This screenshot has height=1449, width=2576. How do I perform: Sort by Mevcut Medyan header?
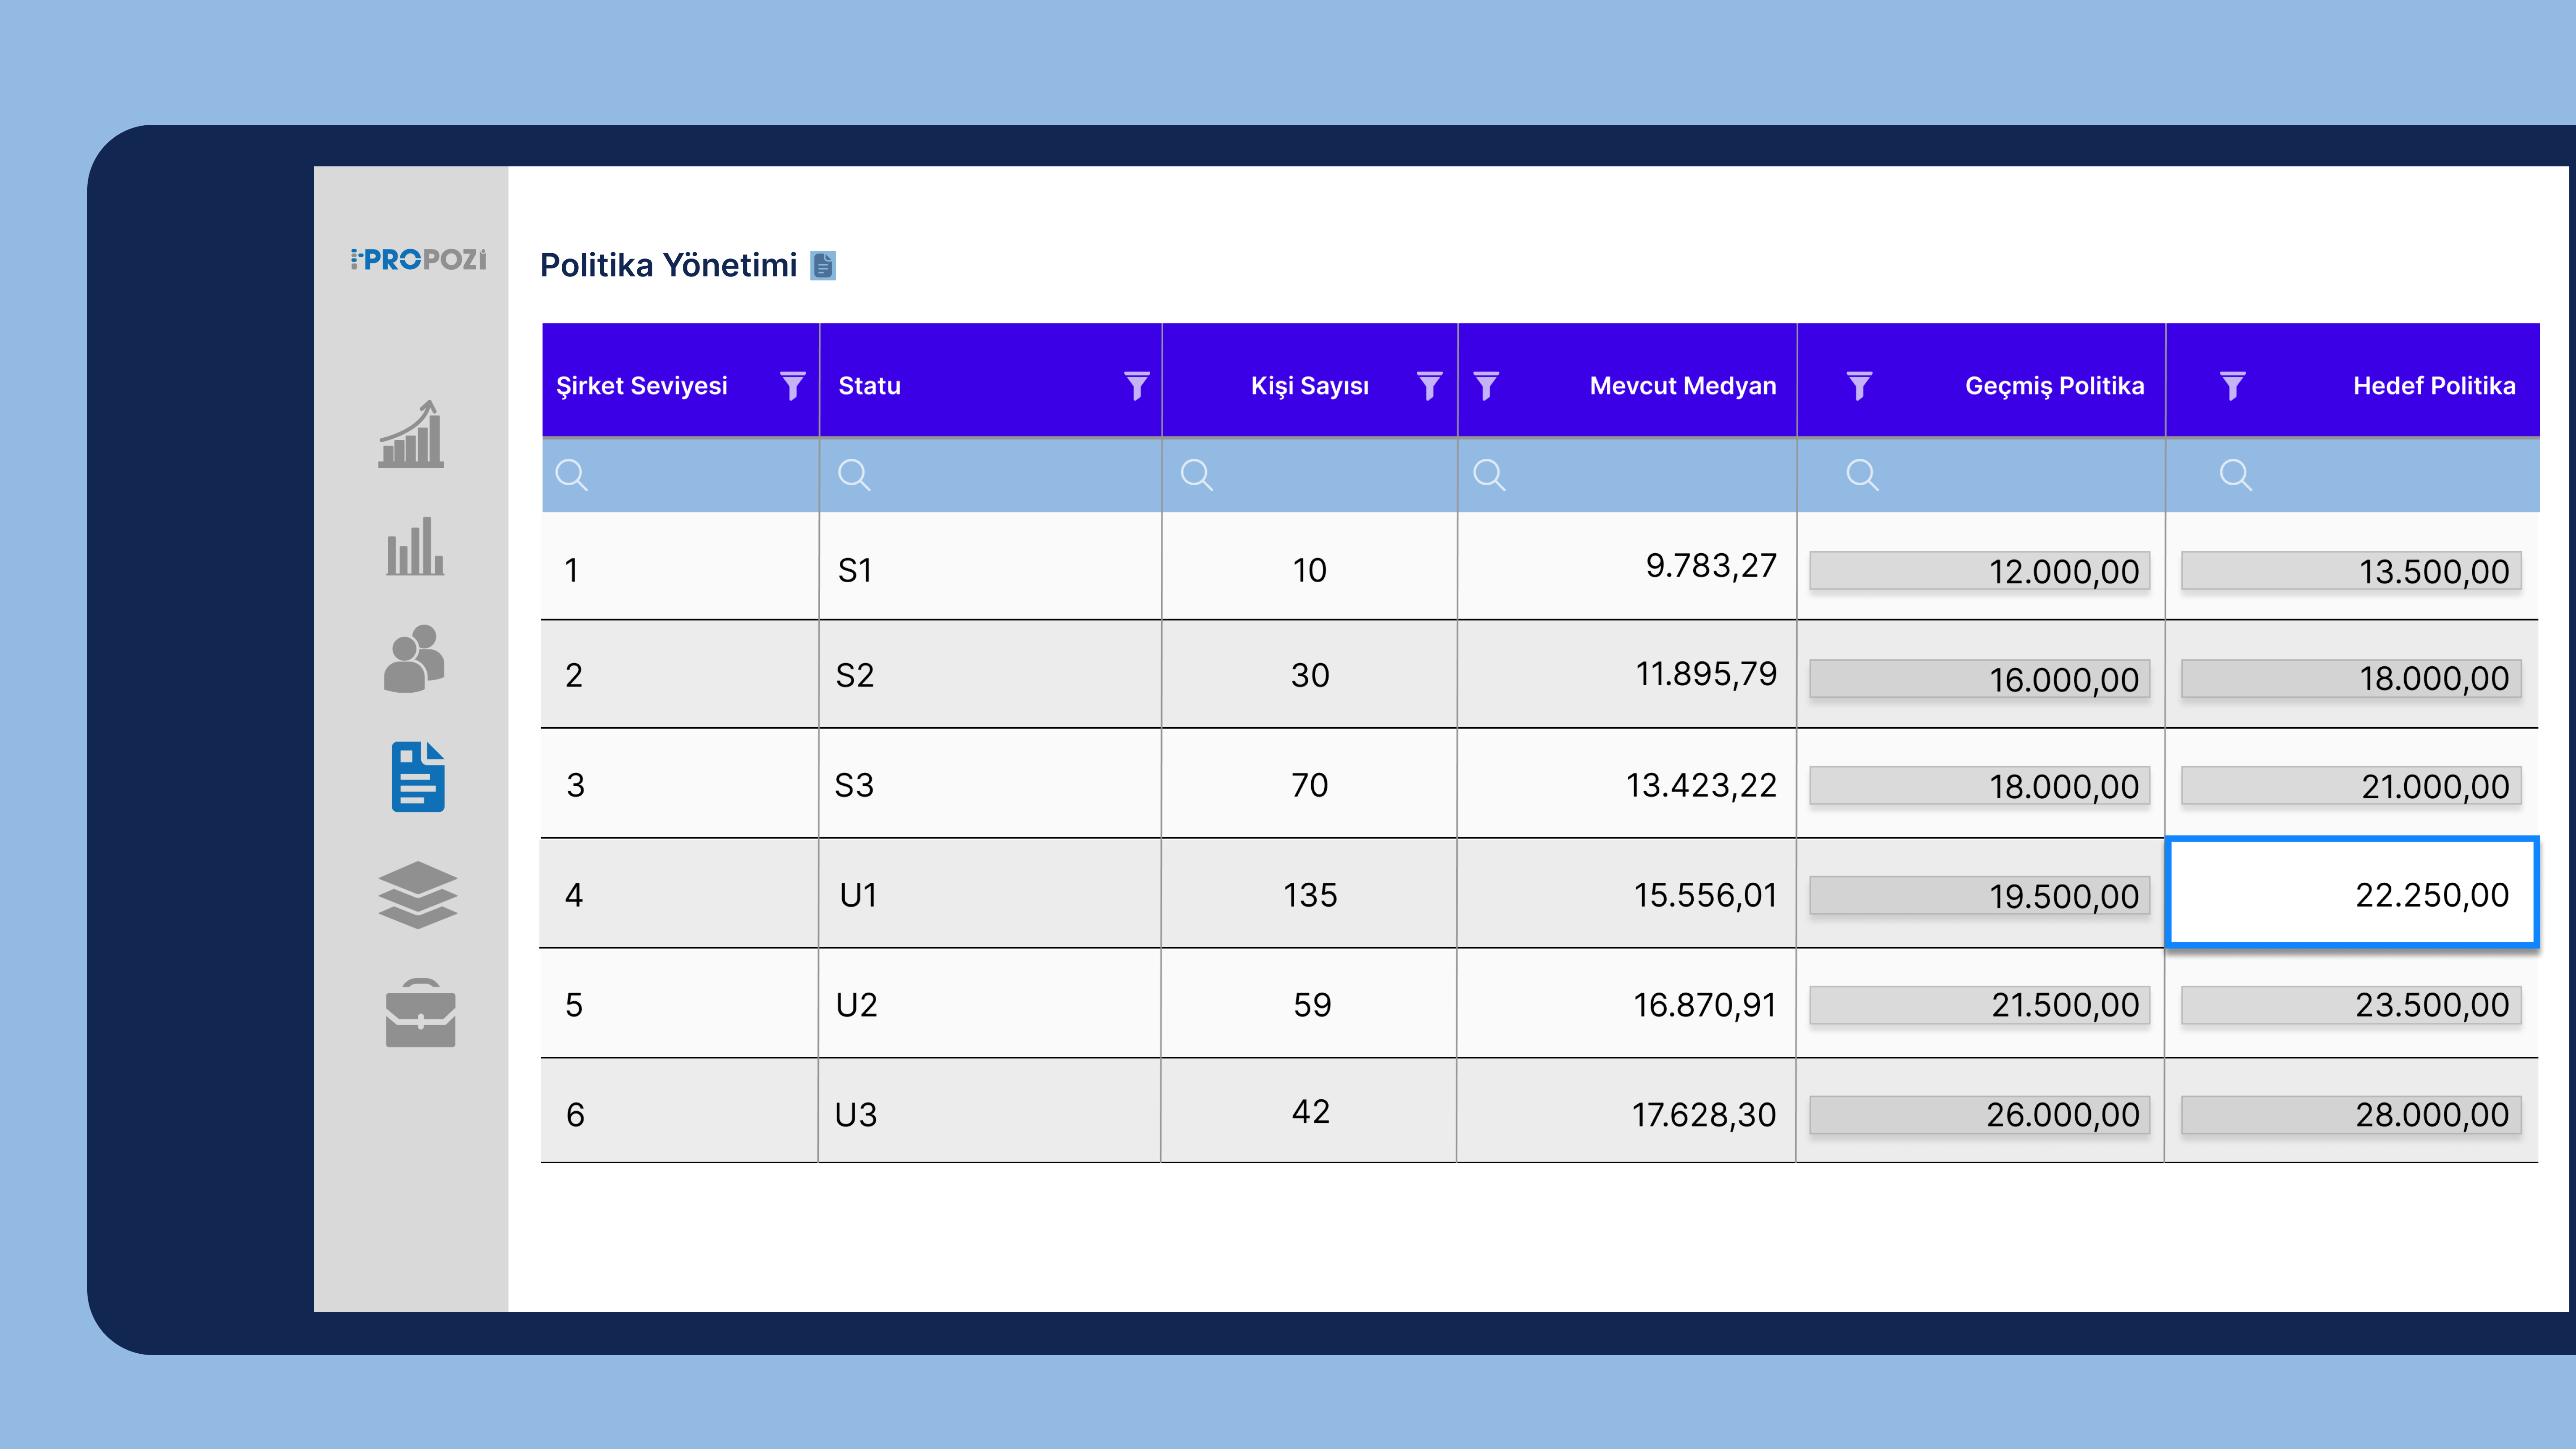tap(1683, 386)
